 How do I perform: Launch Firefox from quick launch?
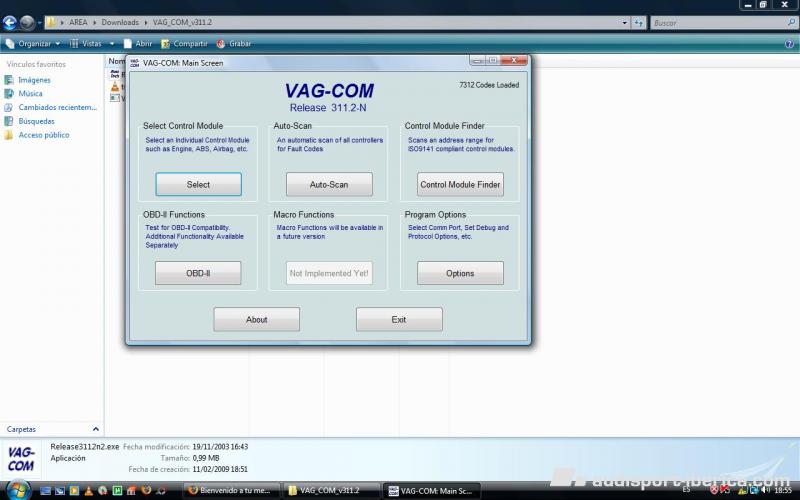pyautogui.click(x=146, y=491)
